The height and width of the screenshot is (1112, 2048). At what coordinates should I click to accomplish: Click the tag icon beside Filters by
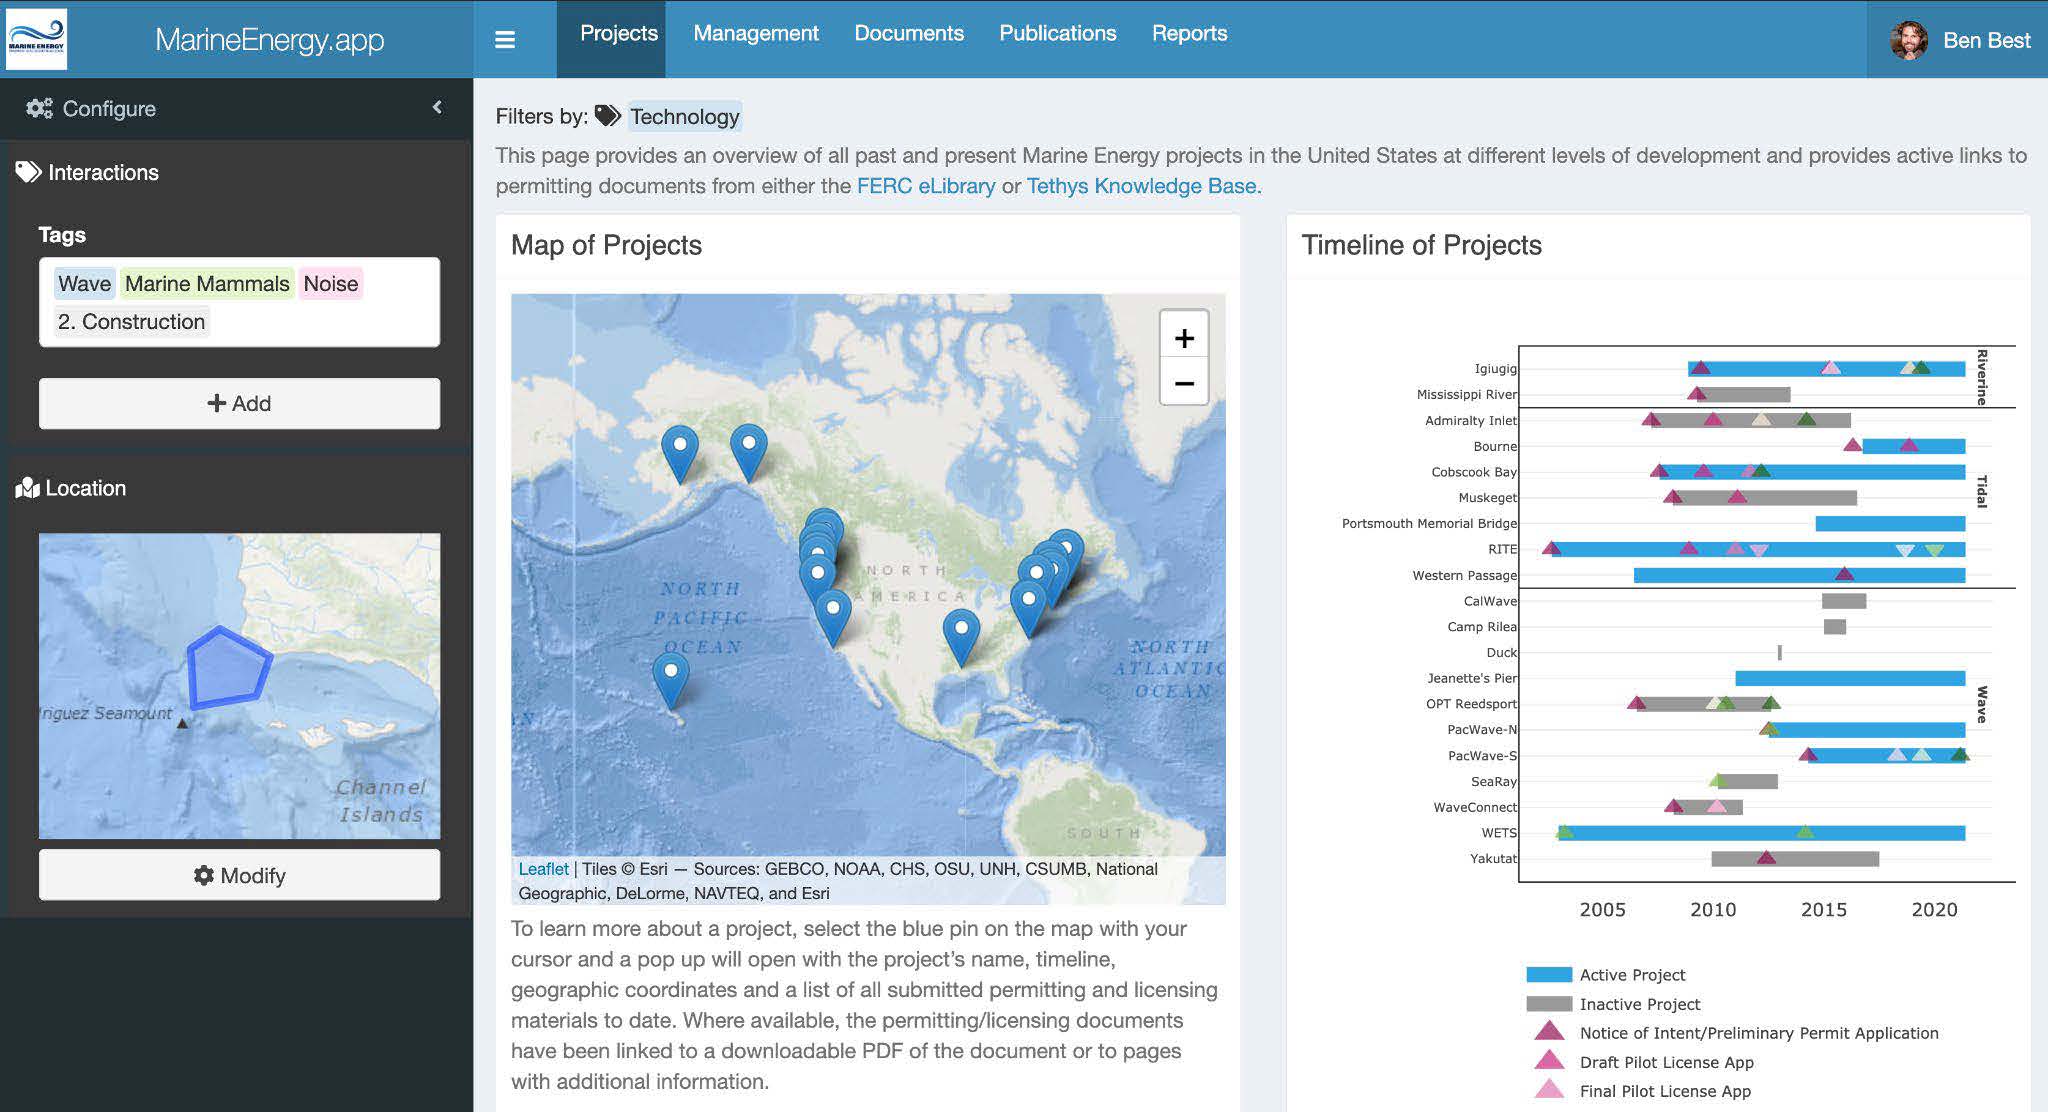(x=608, y=116)
